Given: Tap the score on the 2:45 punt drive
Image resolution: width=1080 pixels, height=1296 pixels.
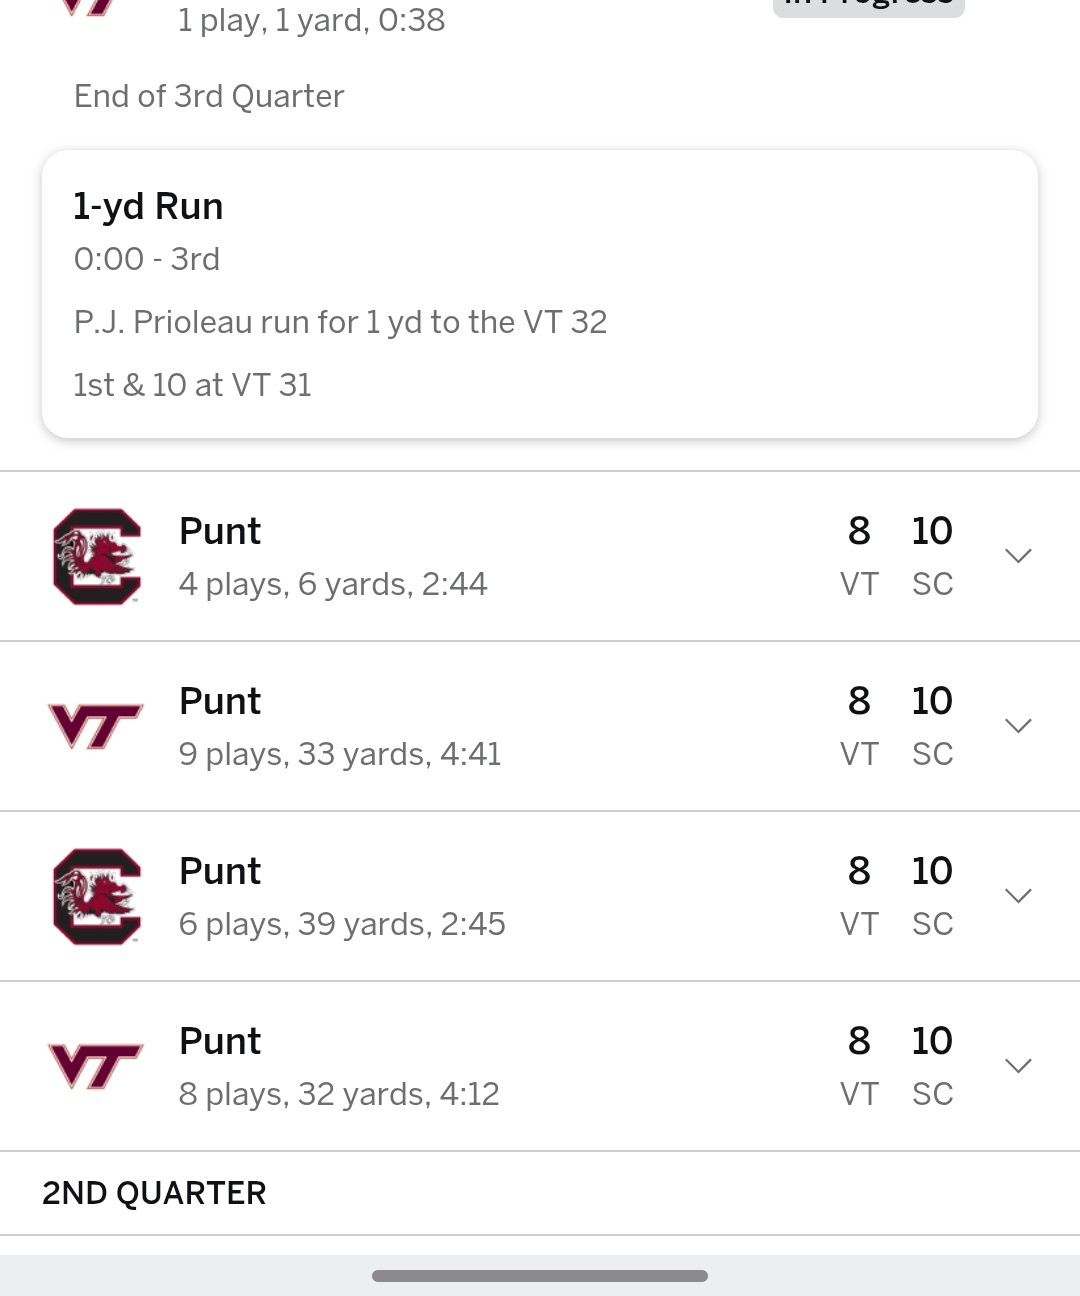Looking at the screenshot, I should [x=896, y=896].
